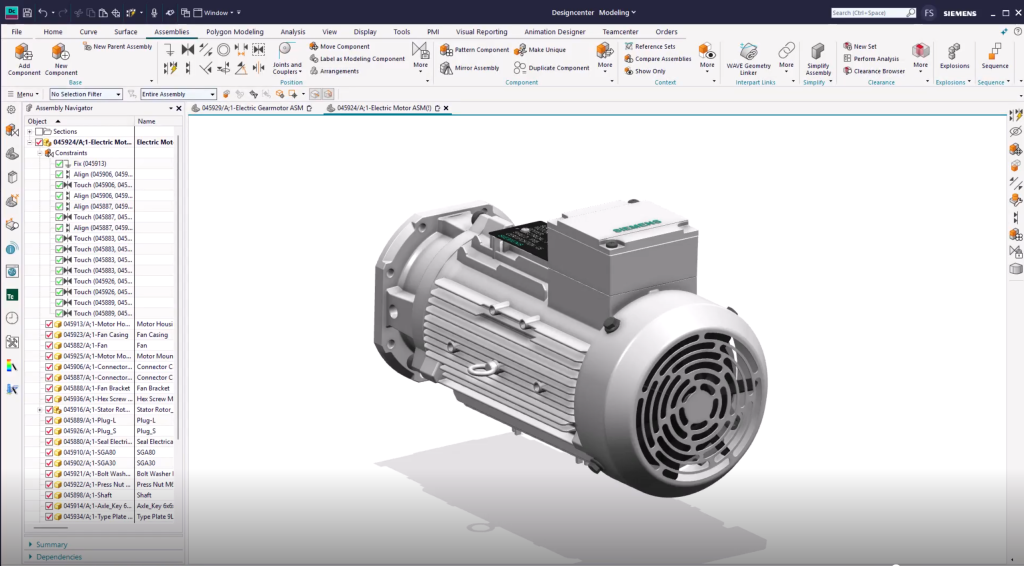Image resolution: width=1024 pixels, height=566 pixels.
Task: Click in the Search field
Action: (x=869, y=12)
